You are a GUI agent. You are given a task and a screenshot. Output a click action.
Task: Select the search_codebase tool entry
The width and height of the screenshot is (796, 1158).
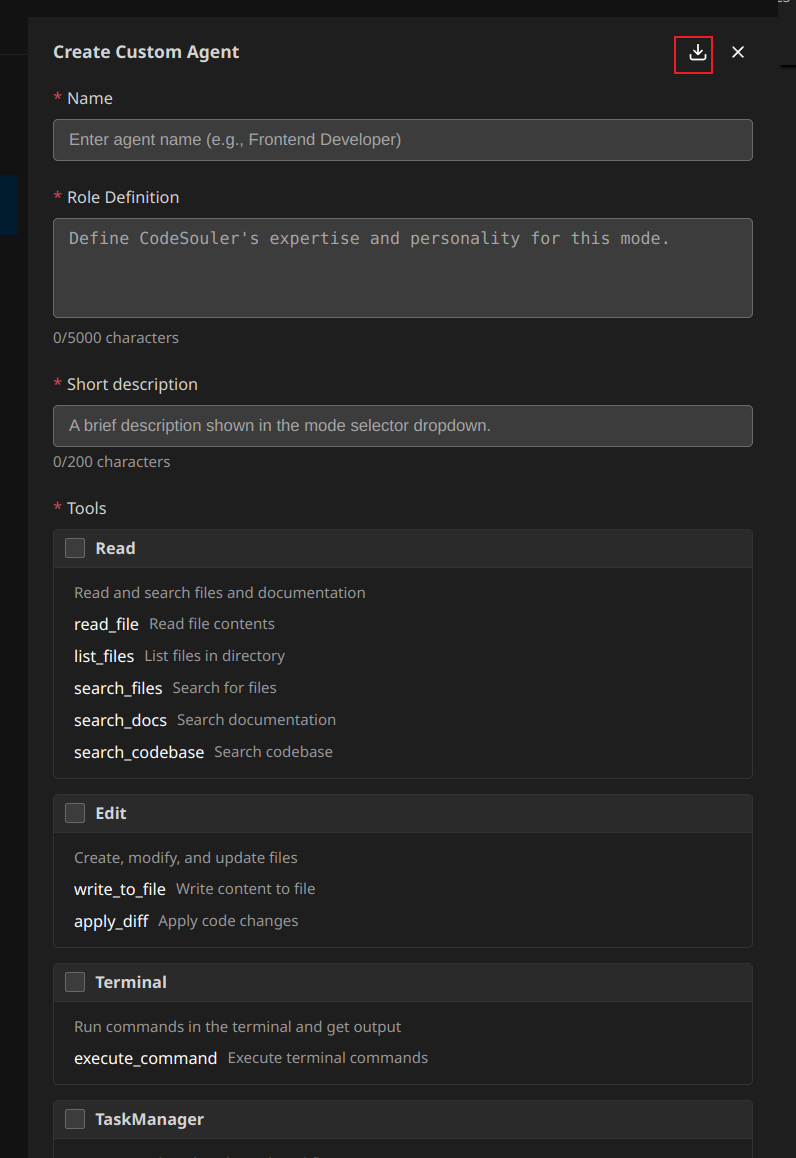[x=139, y=752]
